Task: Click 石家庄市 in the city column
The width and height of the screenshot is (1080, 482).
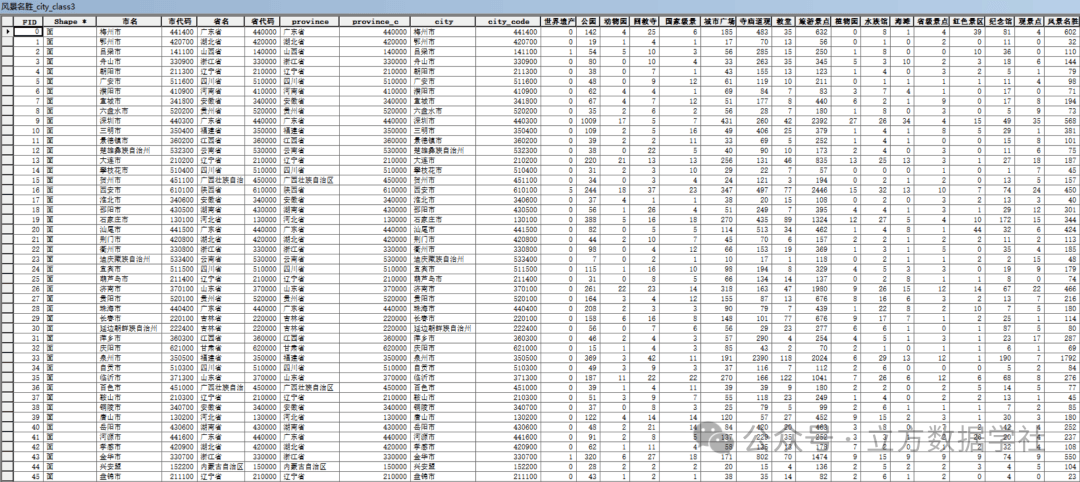Action: 428,220
